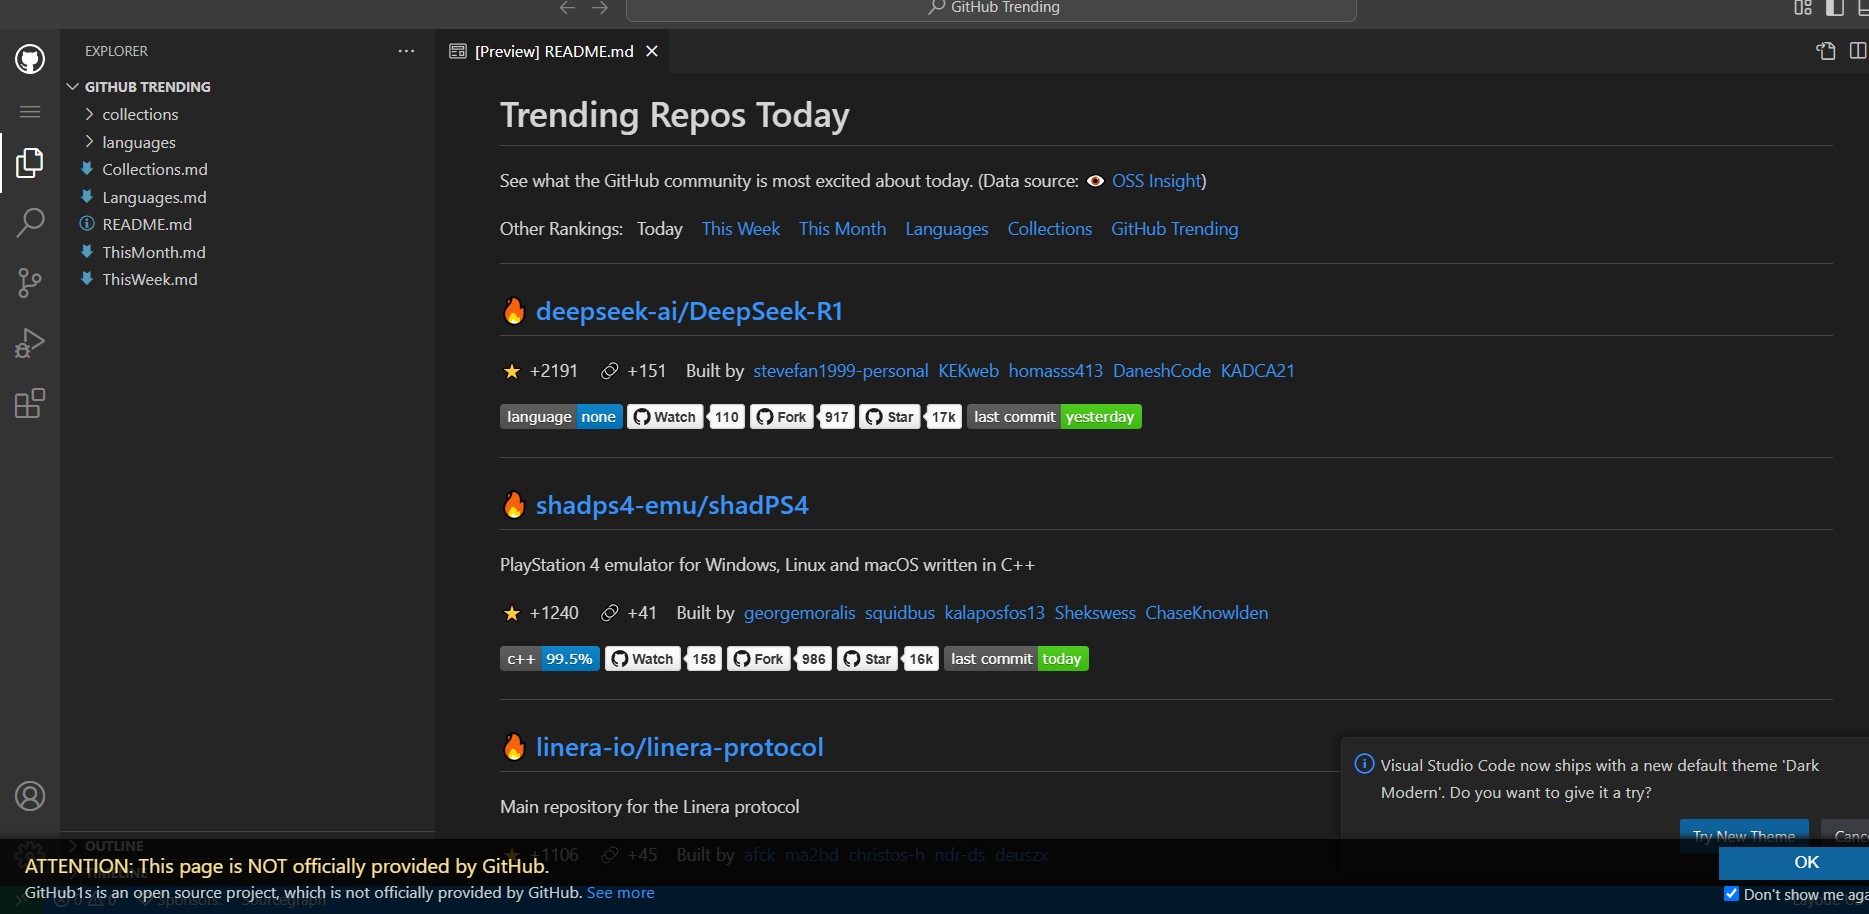Open the Collections ranking link
Viewport: 1869px width, 914px height.
[1050, 229]
